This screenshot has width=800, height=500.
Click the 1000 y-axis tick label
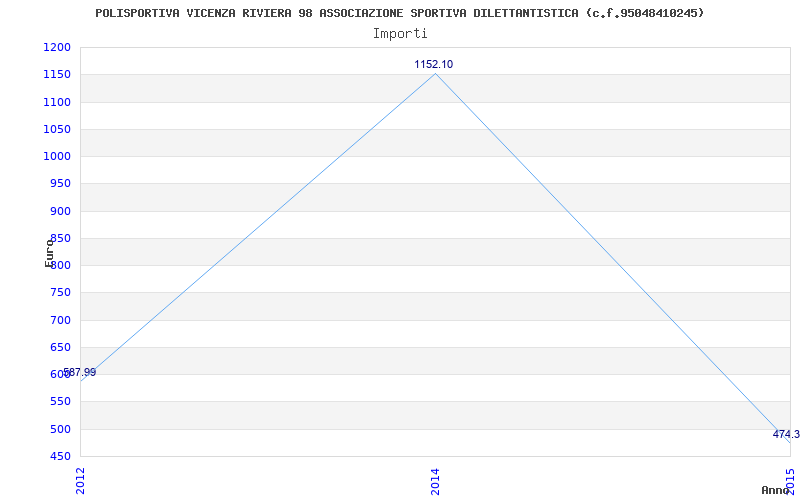click(x=57, y=157)
